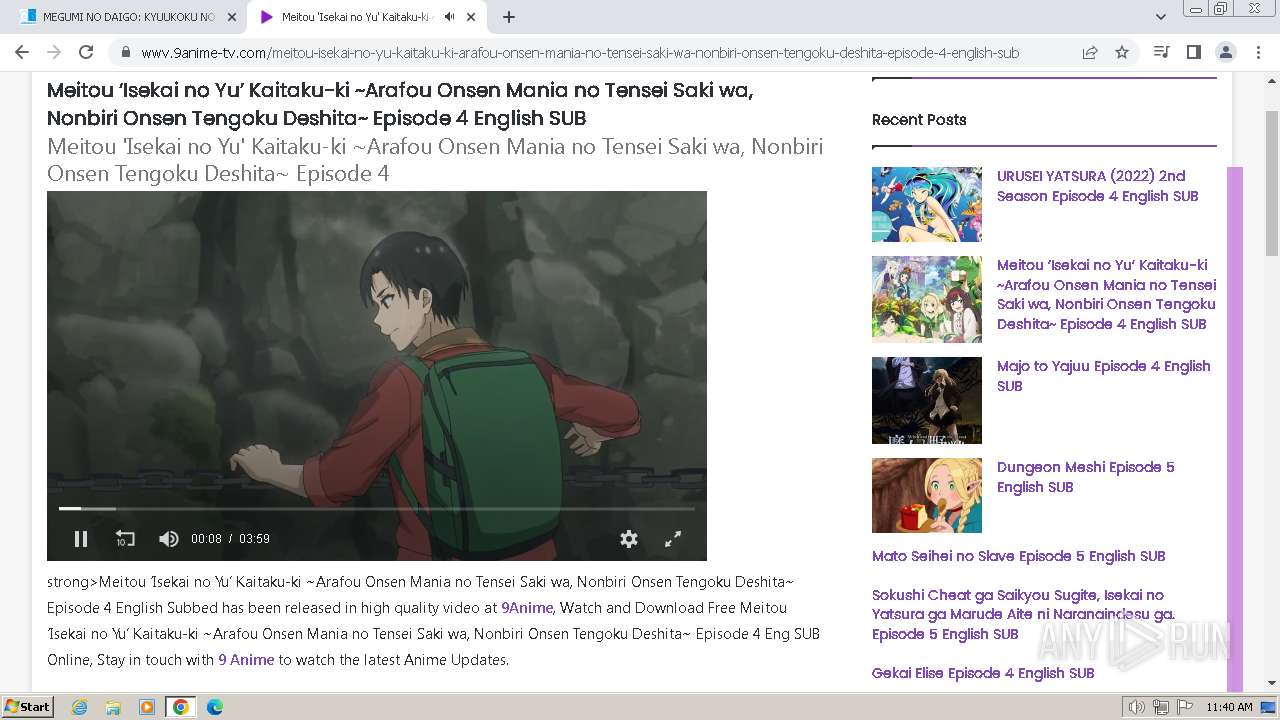Image resolution: width=1280 pixels, height=720 pixels.
Task: Follow the '9 Anime' link in text
Action: pyautogui.click(x=246, y=659)
